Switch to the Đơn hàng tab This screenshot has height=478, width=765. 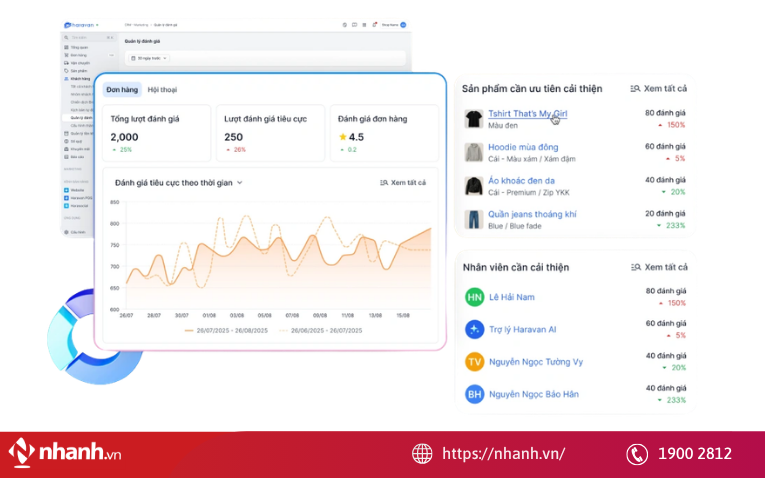(121, 90)
